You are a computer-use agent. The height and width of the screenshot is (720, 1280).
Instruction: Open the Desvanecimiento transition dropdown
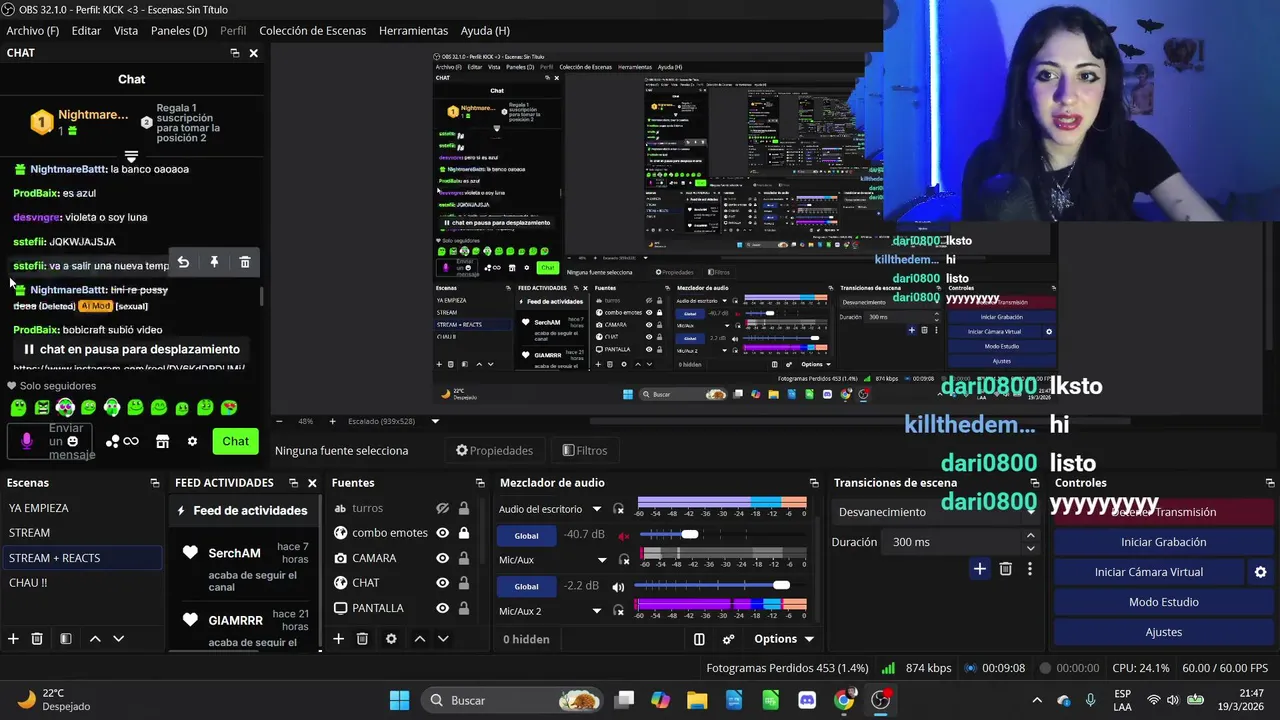point(935,512)
